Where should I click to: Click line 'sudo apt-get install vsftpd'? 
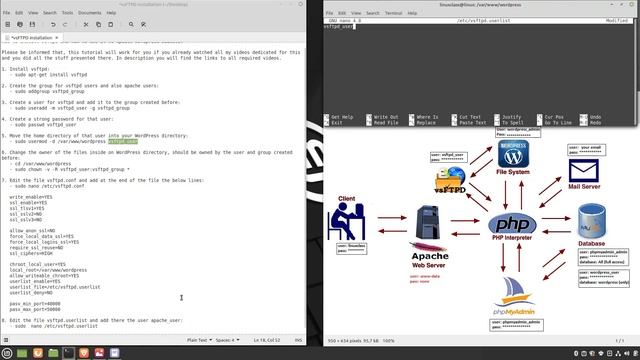point(51,75)
